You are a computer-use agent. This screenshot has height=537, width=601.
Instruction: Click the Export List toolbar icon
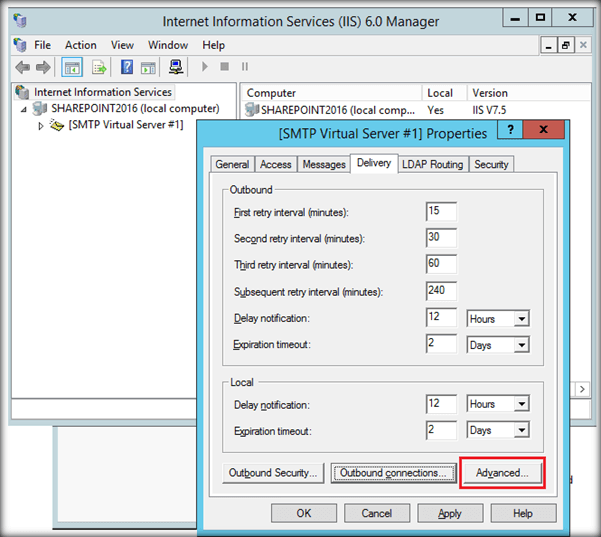point(99,67)
